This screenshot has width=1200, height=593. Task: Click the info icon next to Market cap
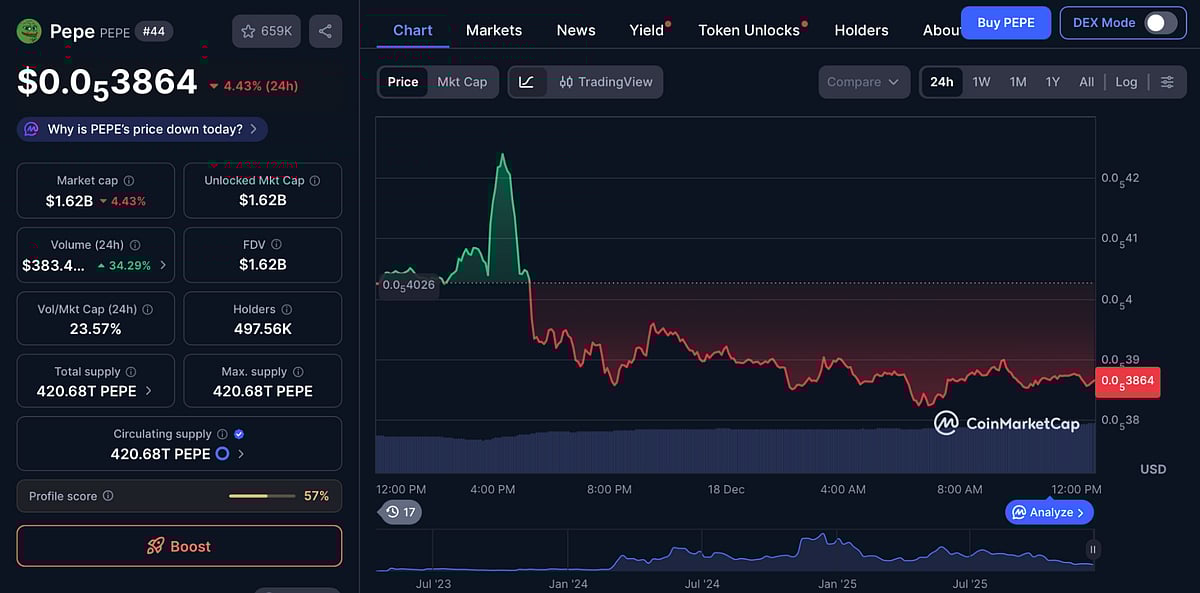(x=129, y=179)
